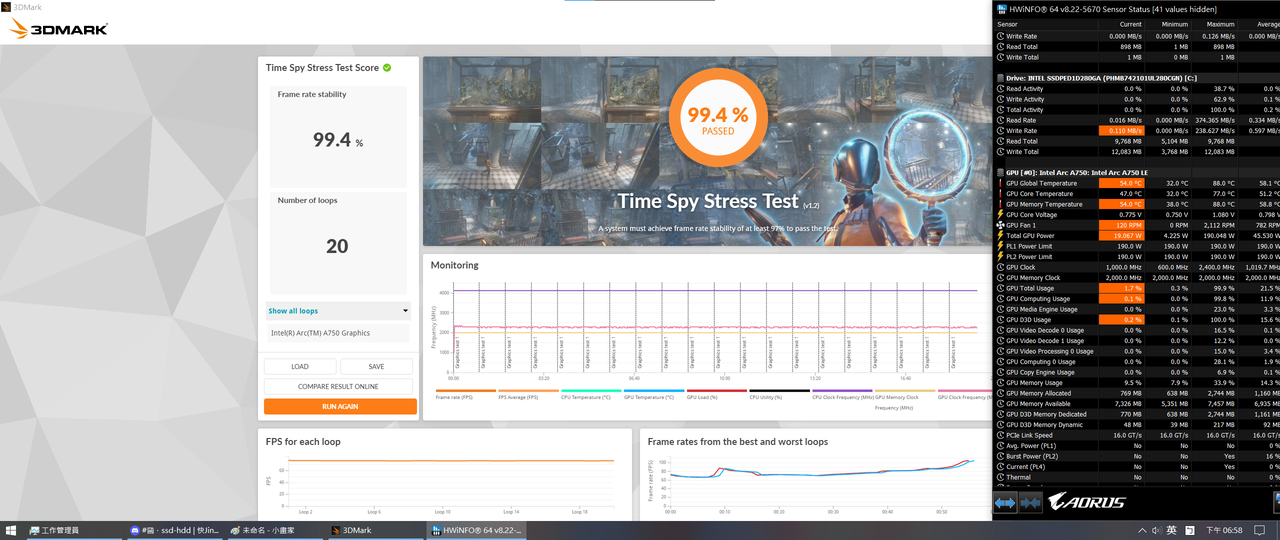Click the Time Spy Stress Test Score heading
The image size is (1280, 540).
[x=322, y=68]
